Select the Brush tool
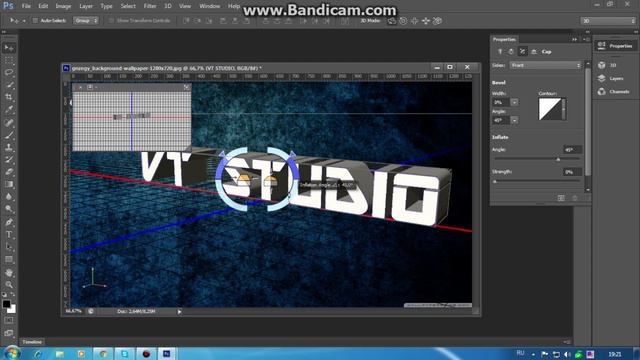 point(9,135)
